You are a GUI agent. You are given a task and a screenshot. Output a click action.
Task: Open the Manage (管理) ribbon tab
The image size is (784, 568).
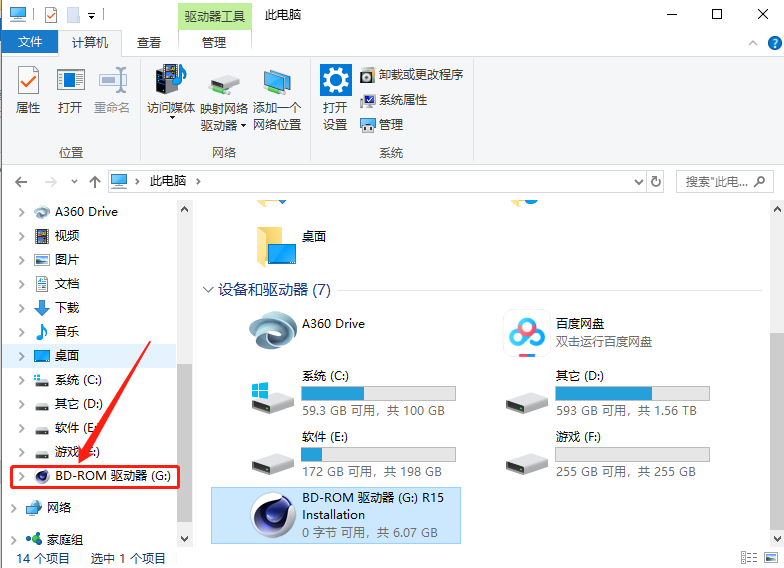[x=214, y=42]
